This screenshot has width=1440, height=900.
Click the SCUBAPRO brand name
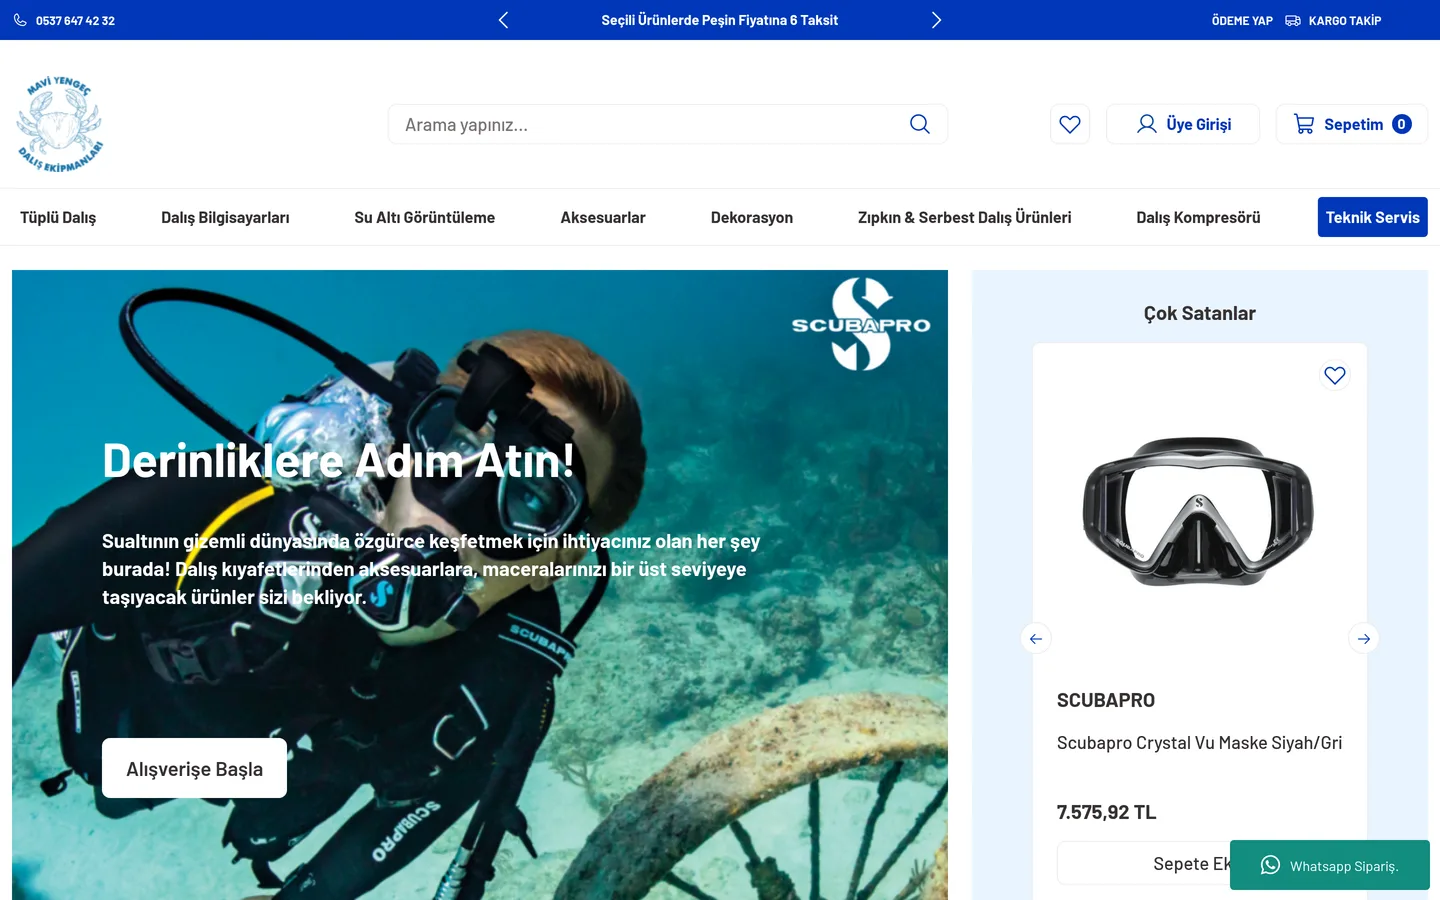[1106, 700]
